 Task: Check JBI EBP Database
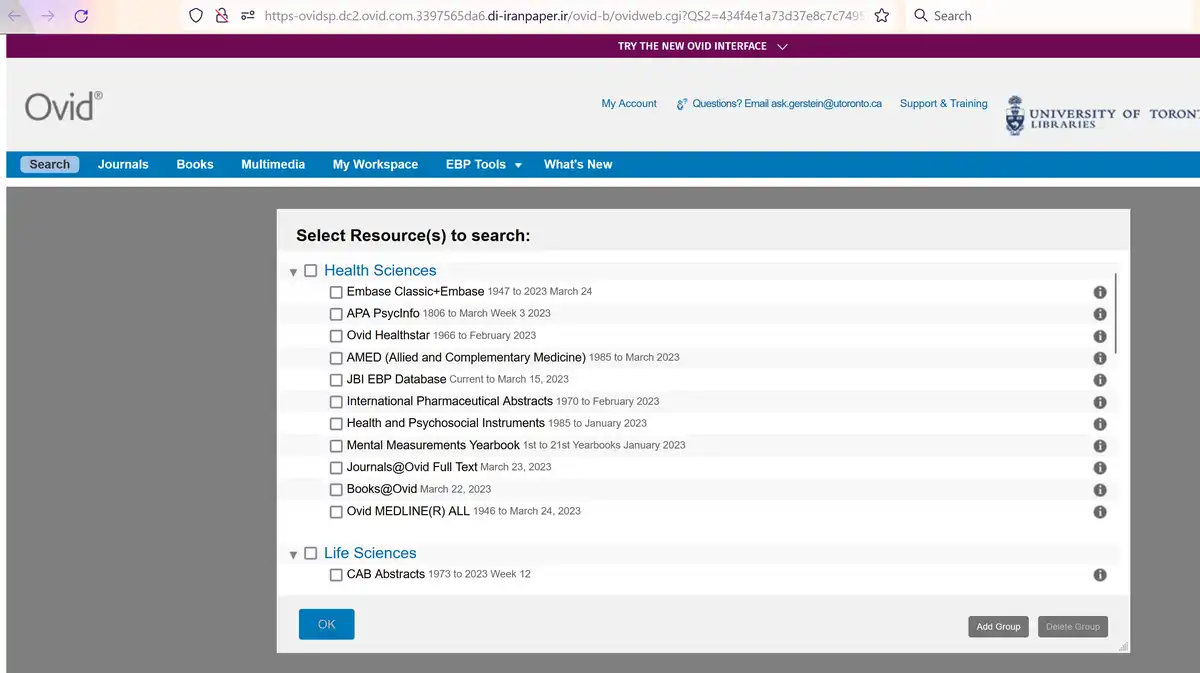pos(336,381)
